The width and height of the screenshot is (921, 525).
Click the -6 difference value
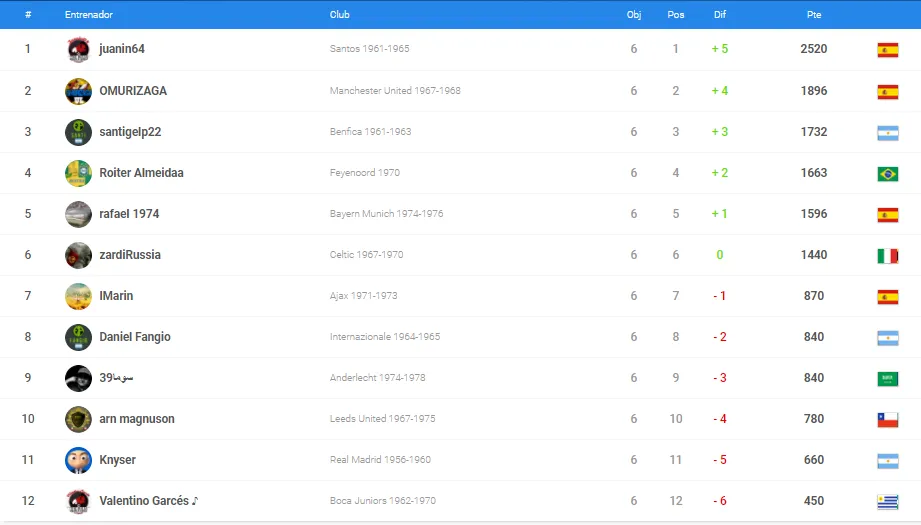720,501
